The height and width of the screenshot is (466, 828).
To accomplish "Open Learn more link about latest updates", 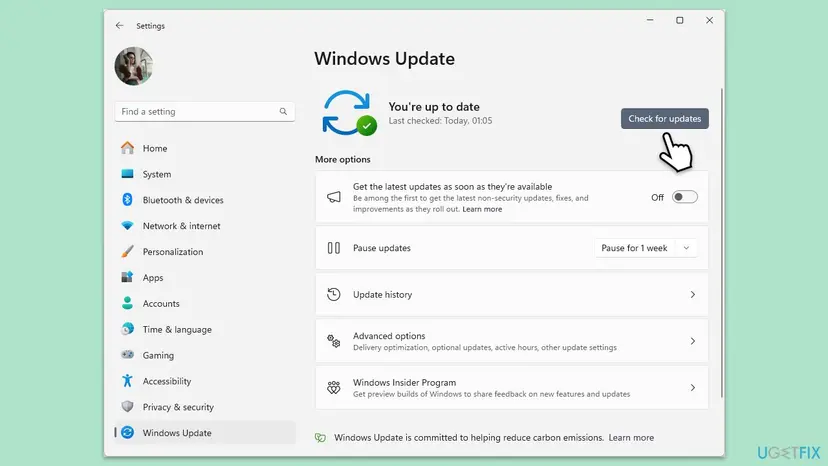I will [482, 209].
